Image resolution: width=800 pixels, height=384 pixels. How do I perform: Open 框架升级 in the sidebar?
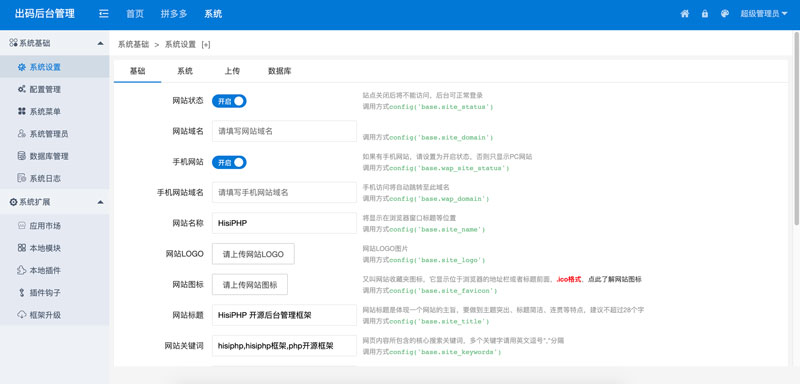[x=45, y=315]
